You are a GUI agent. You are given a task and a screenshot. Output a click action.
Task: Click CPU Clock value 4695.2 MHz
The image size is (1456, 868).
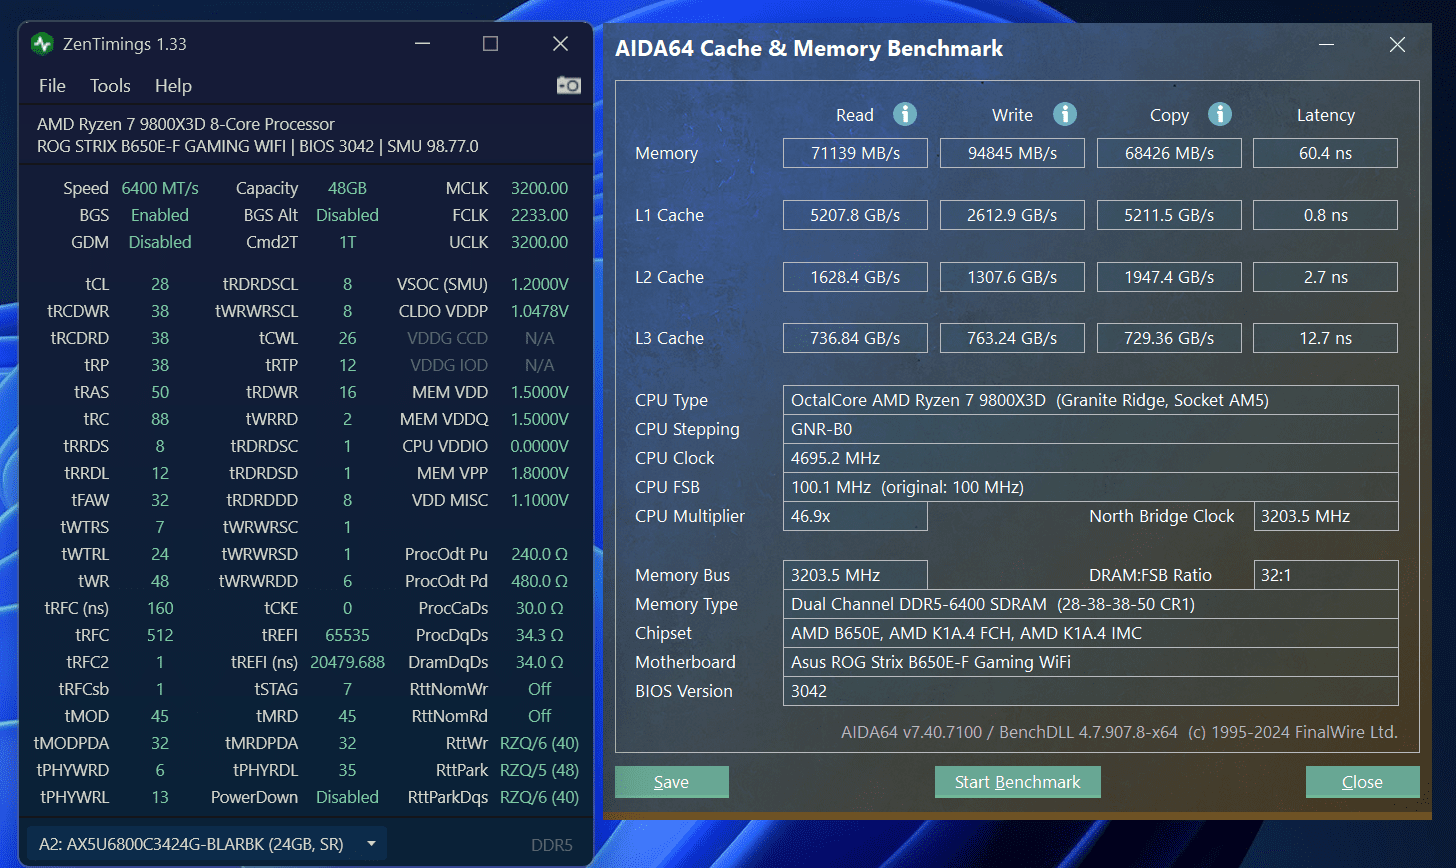coord(1090,458)
